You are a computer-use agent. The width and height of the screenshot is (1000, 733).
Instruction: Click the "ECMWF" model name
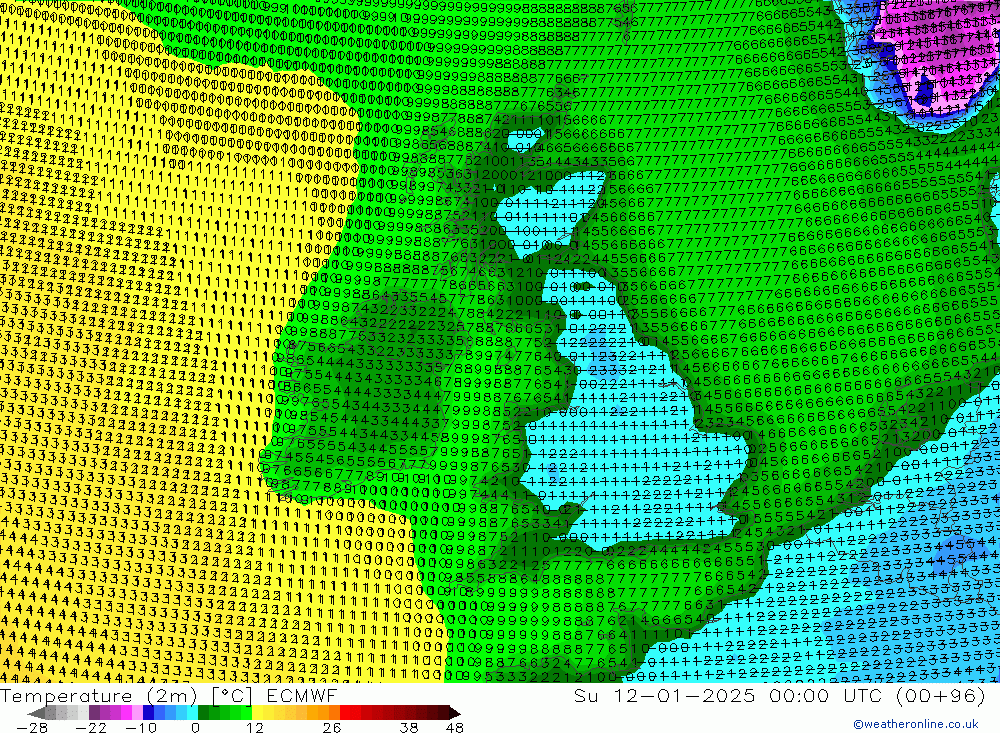point(302,696)
